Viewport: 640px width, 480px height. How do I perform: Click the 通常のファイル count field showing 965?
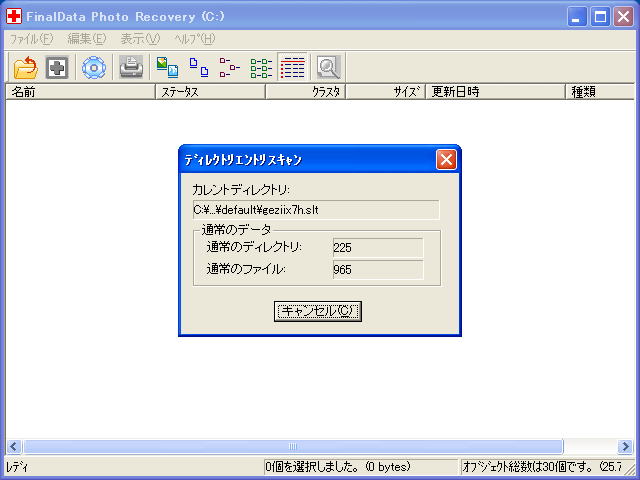coord(378,270)
